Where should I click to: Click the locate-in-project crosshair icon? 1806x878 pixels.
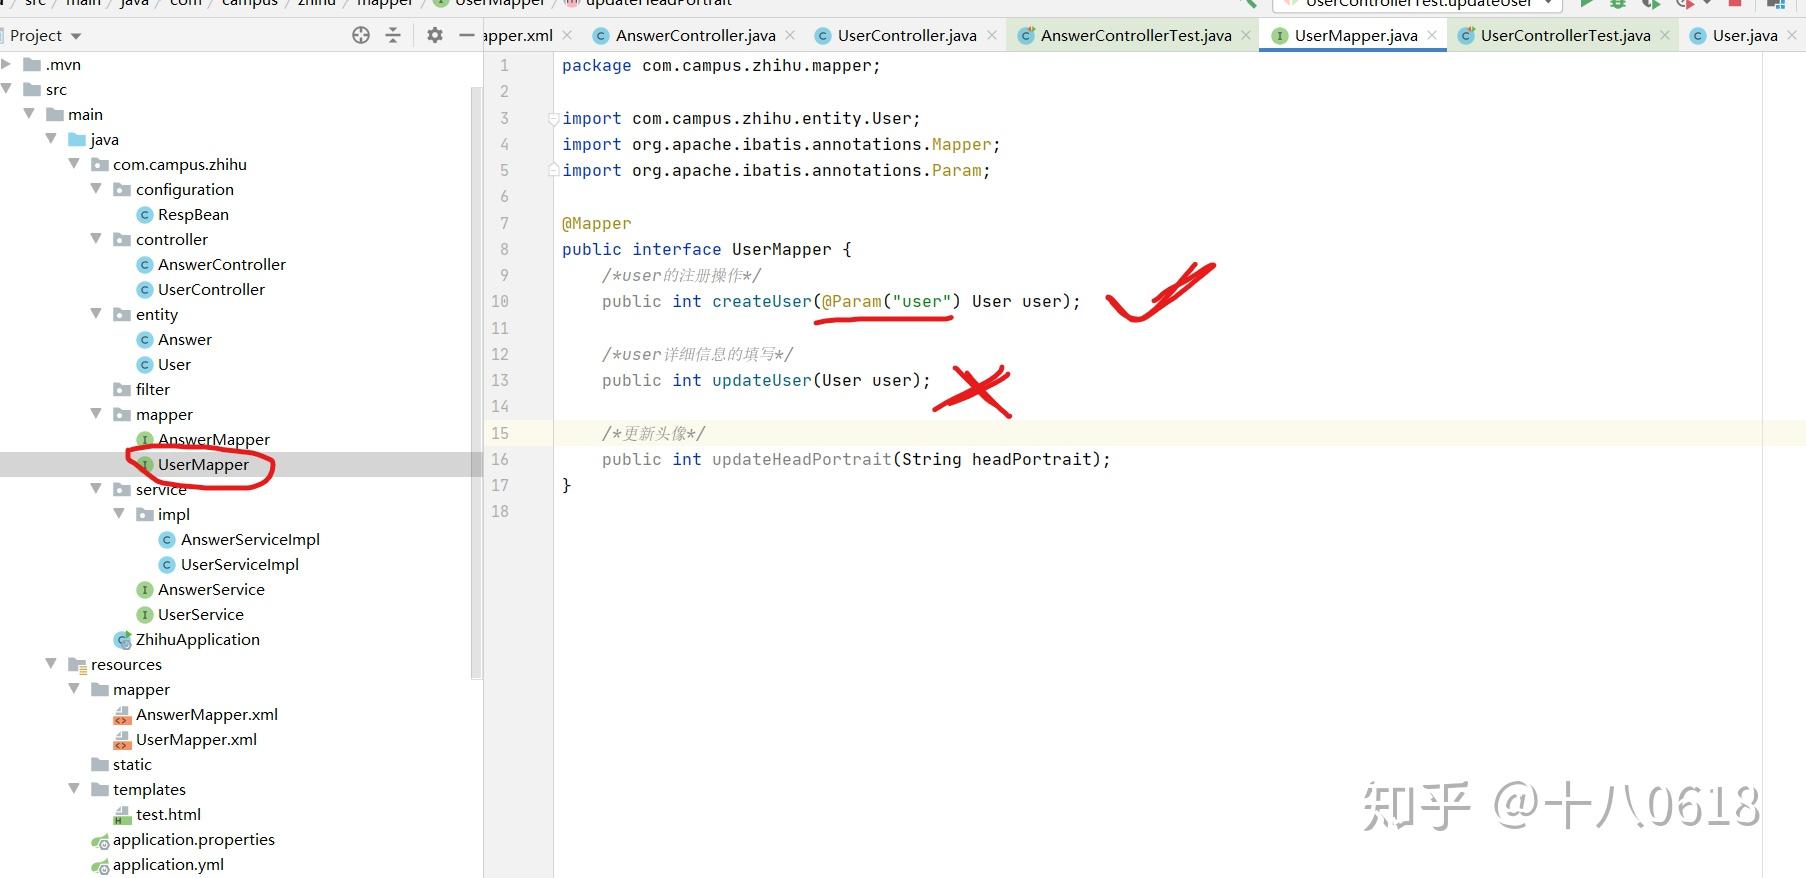coord(361,35)
